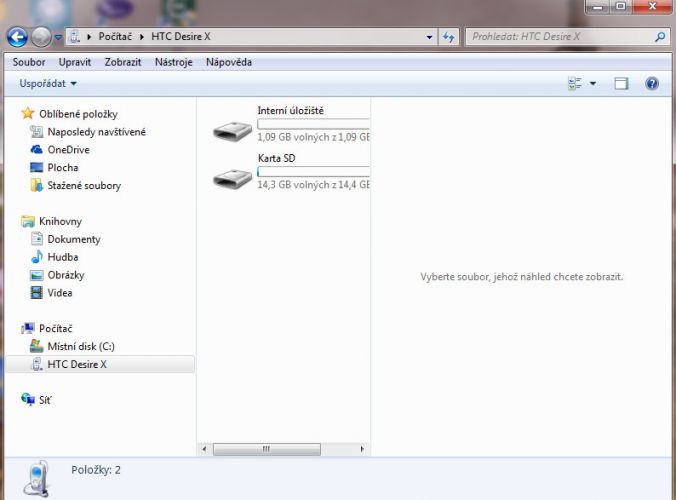Click the horizontal scrollbar right arrow

click(x=362, y=449)
